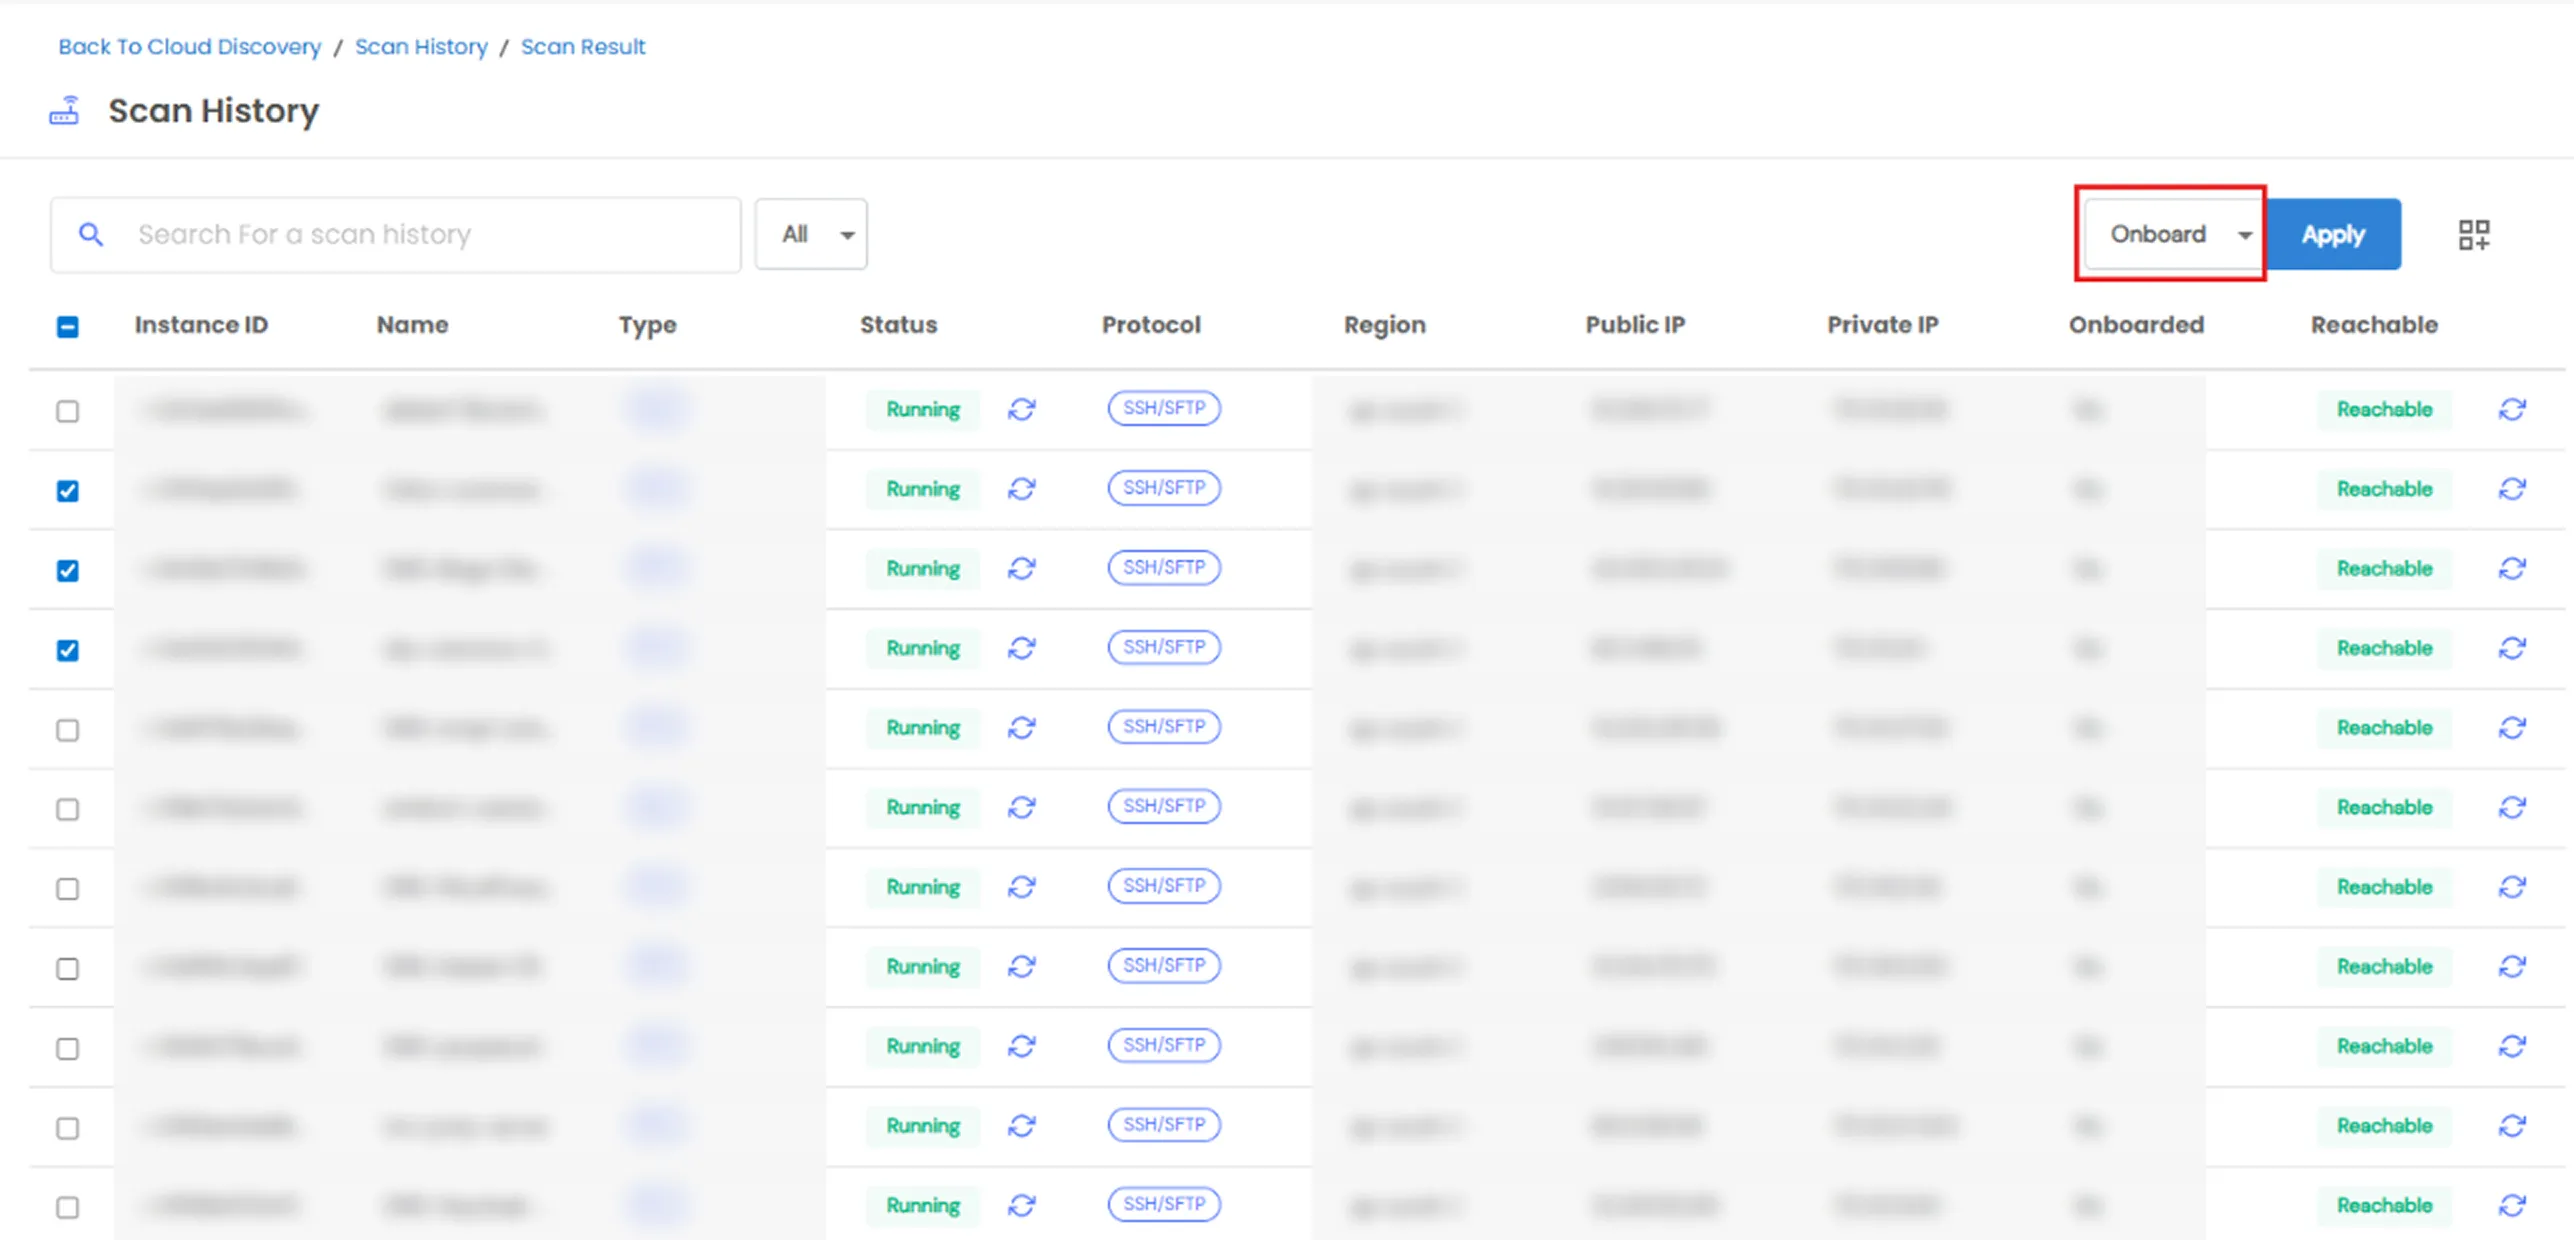Refresh status of the fifth table row

click(1021, 728)
